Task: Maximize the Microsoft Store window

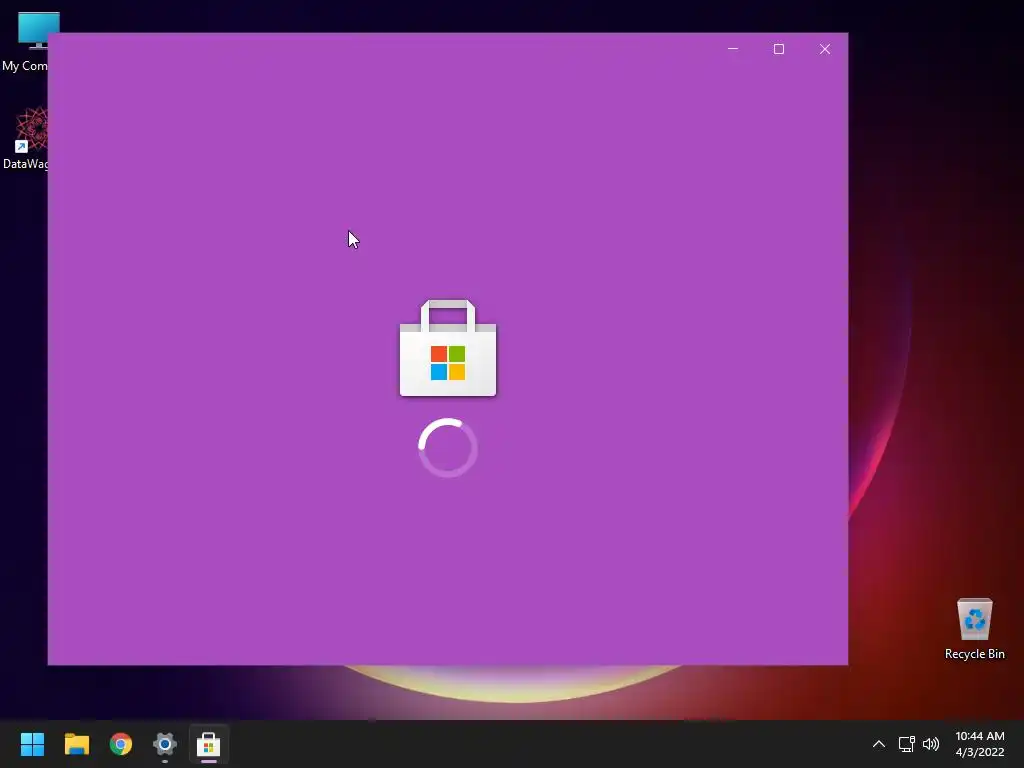Action: [x=778, y=49]
